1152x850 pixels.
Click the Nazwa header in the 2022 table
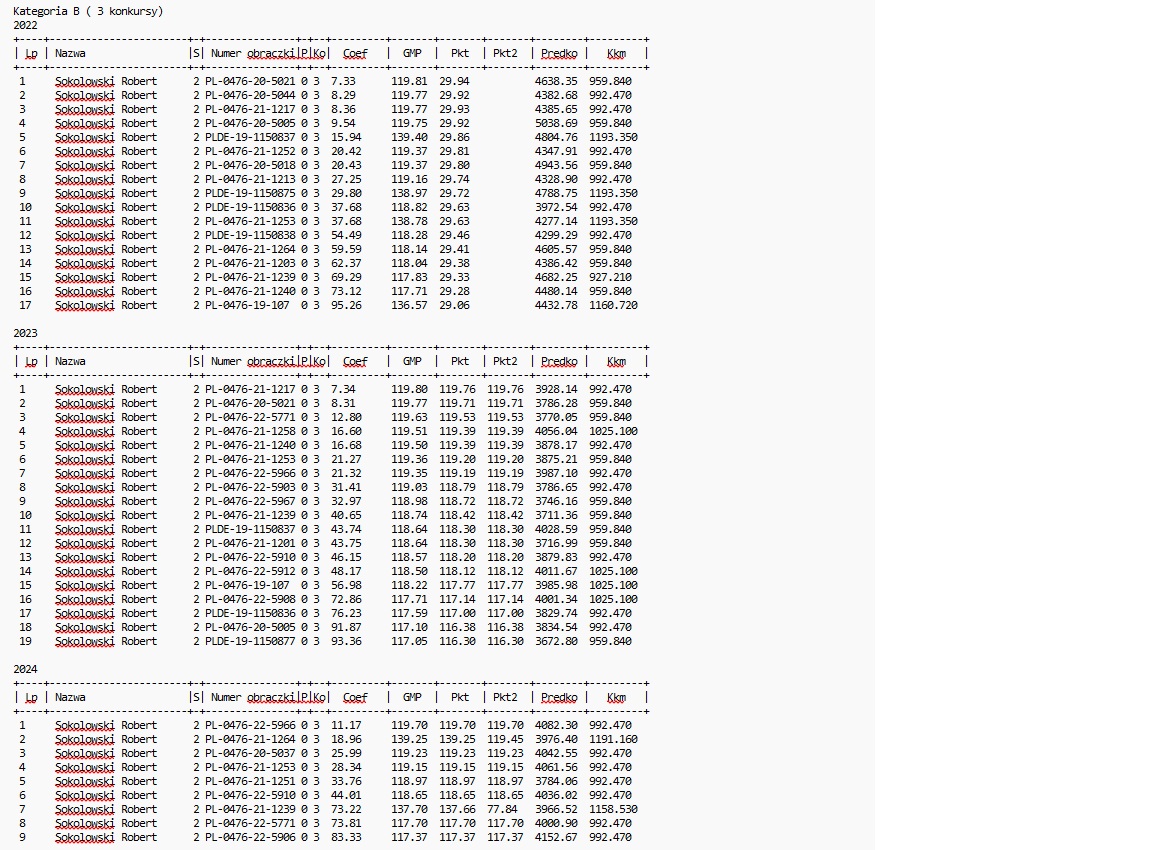(70, 53)
